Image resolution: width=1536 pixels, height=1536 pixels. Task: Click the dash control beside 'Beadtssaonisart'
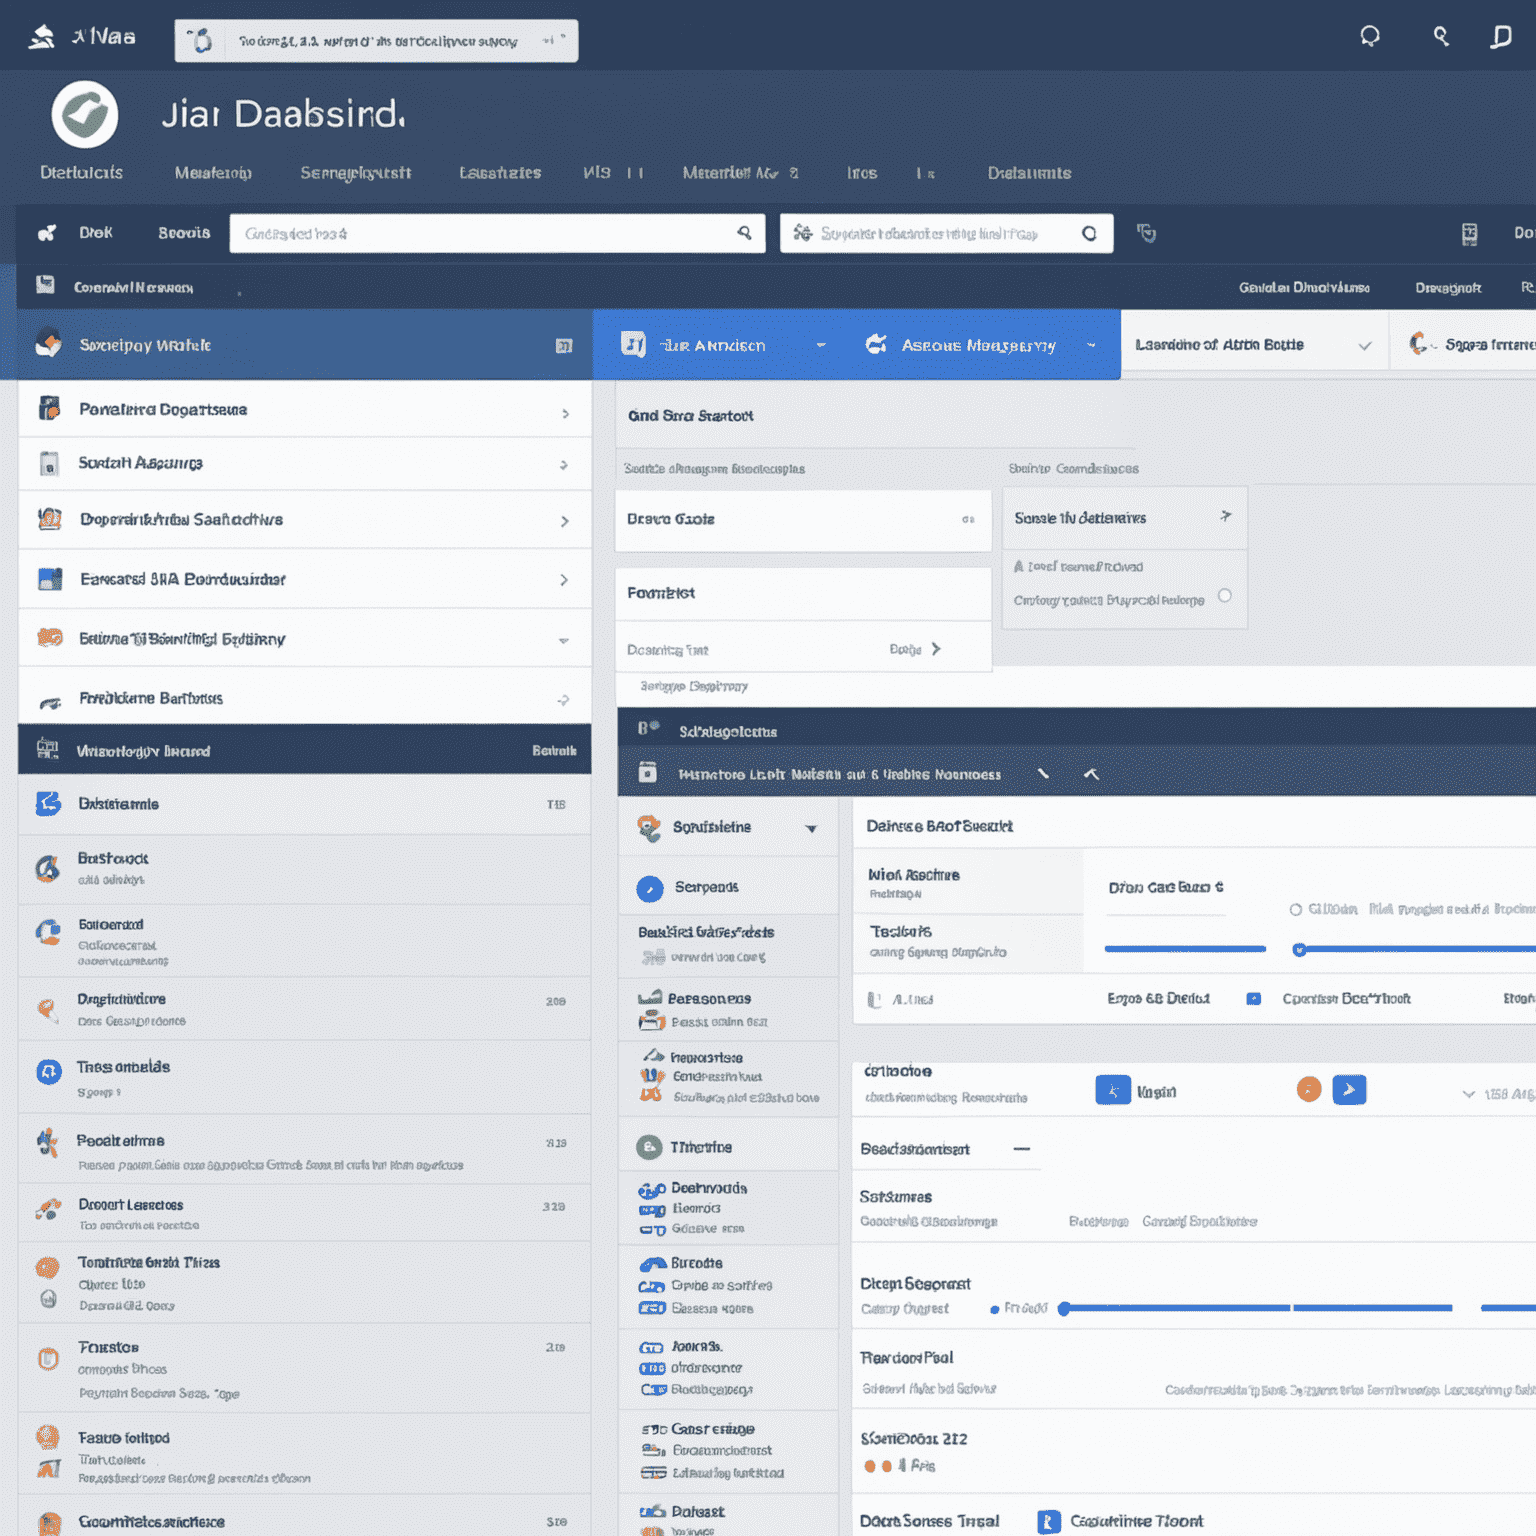[1022, 1149]
